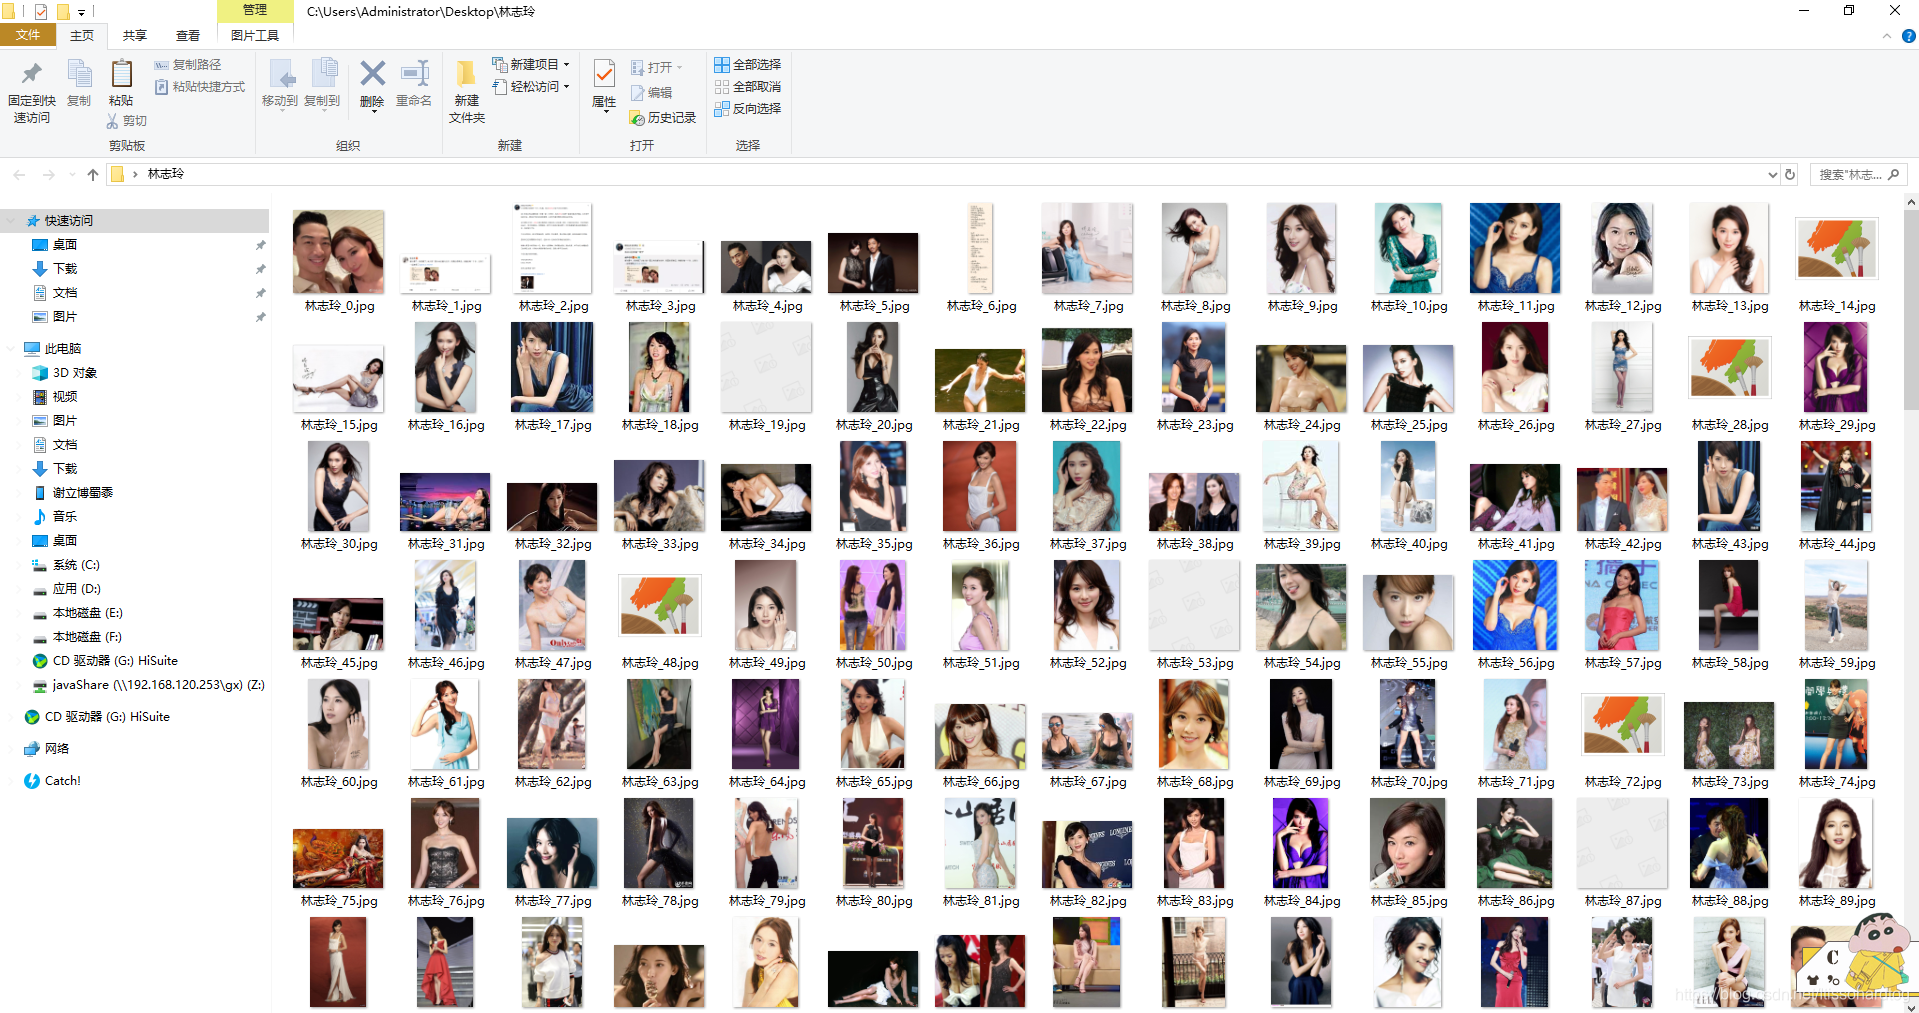This screenshot has height=1013, width=1919.
Task: Select thumbnail 林志玲_48.jpg
Action: 659,606
